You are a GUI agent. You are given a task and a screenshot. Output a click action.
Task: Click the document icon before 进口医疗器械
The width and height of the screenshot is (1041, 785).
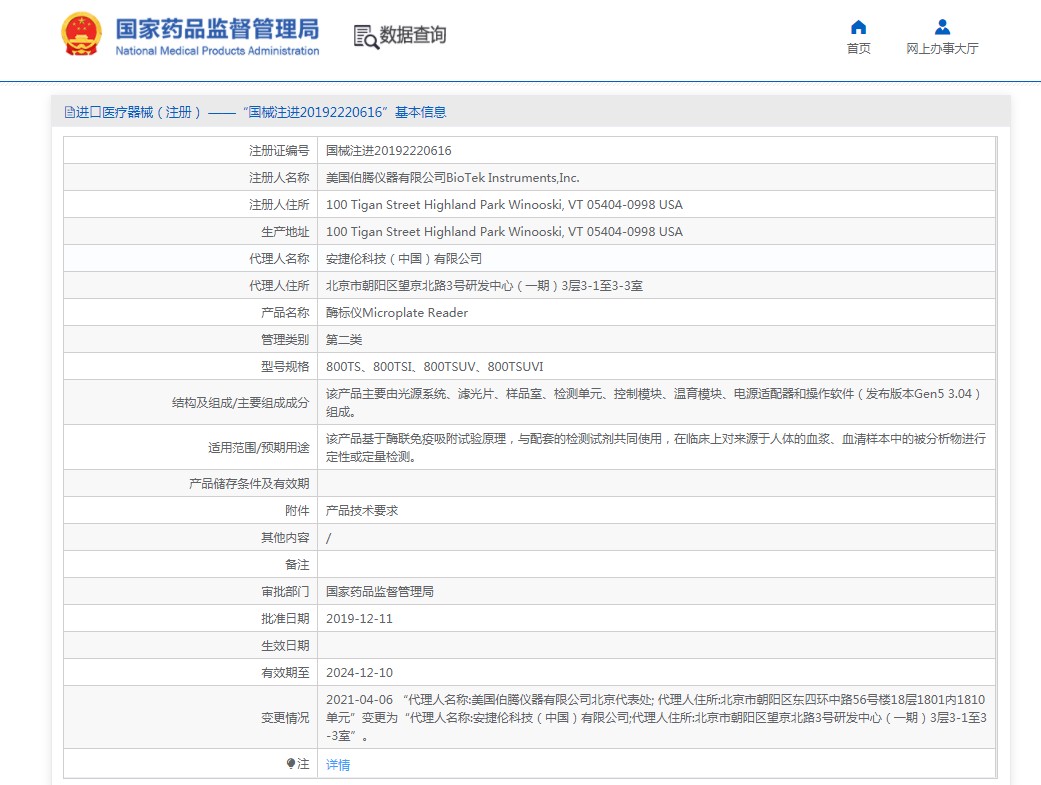[x=69, y=113]
